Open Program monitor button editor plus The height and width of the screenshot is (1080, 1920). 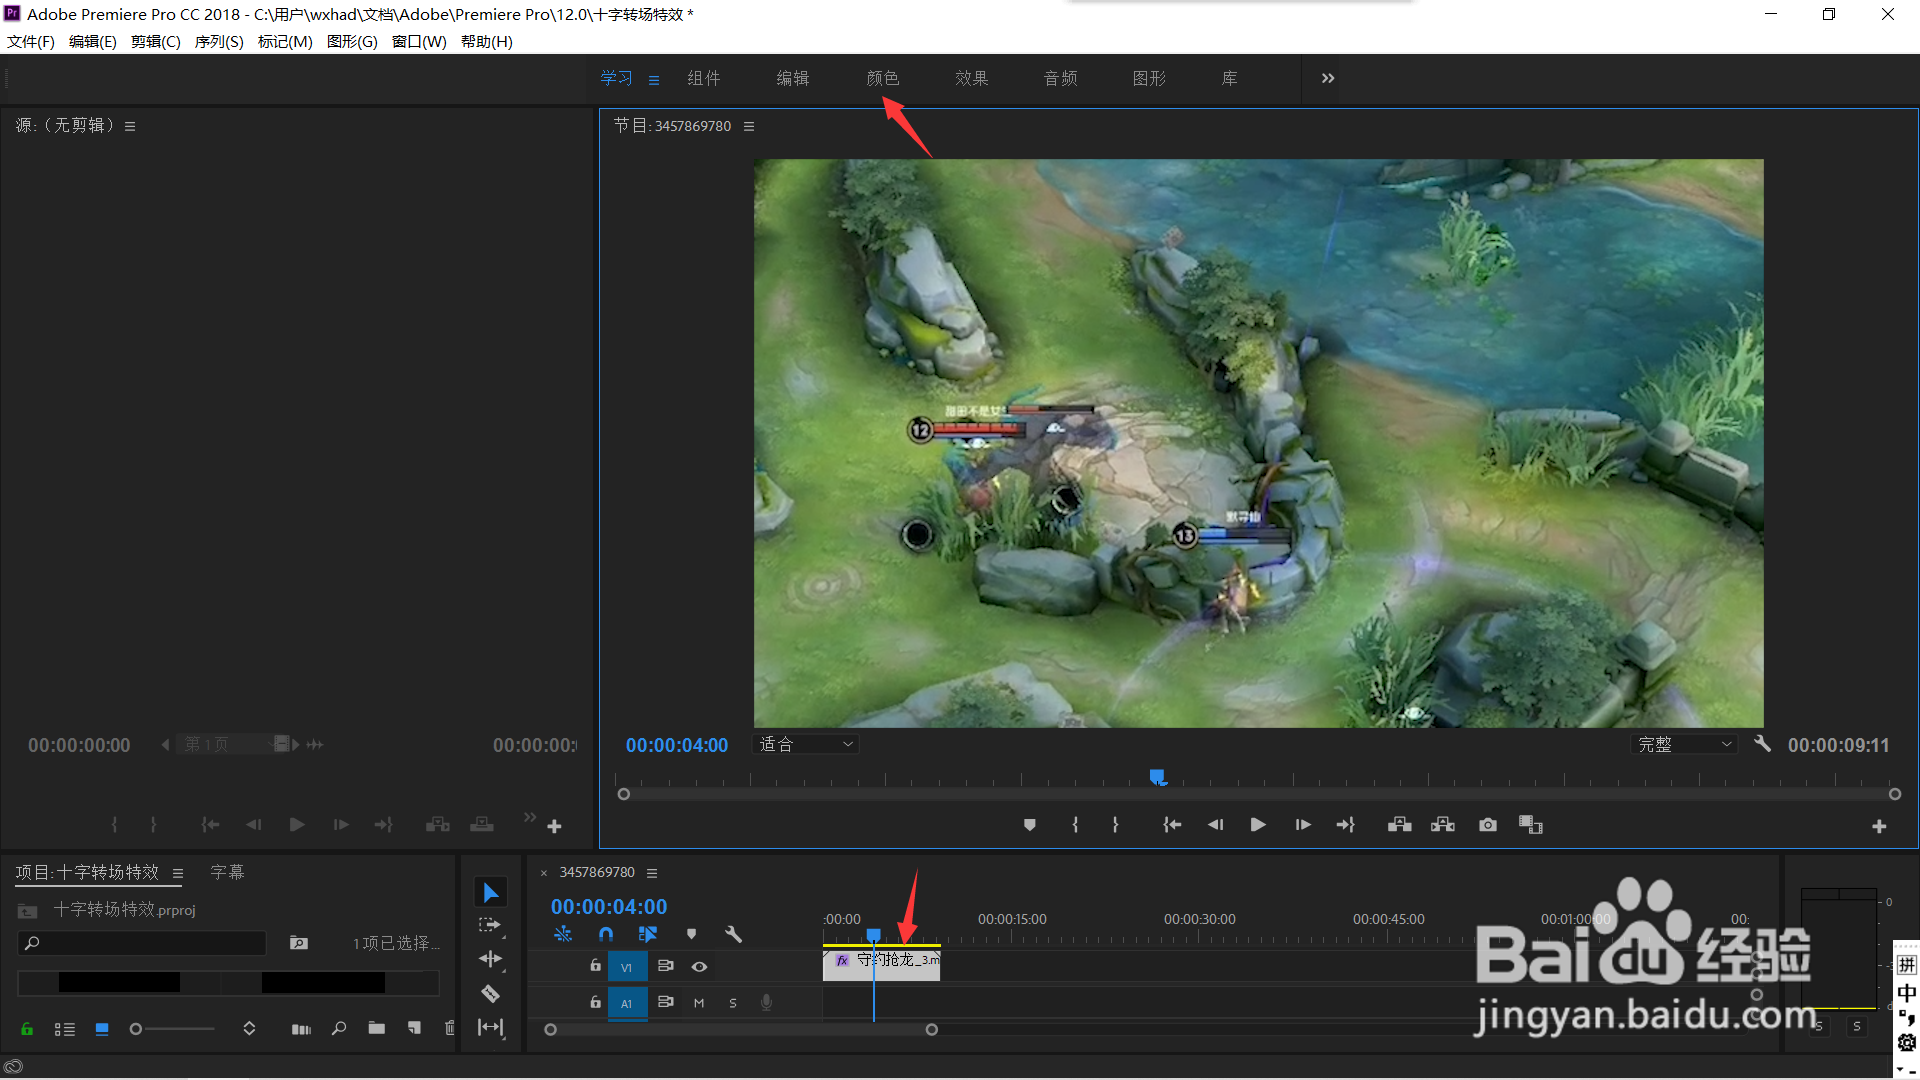tap(1879, 826)
